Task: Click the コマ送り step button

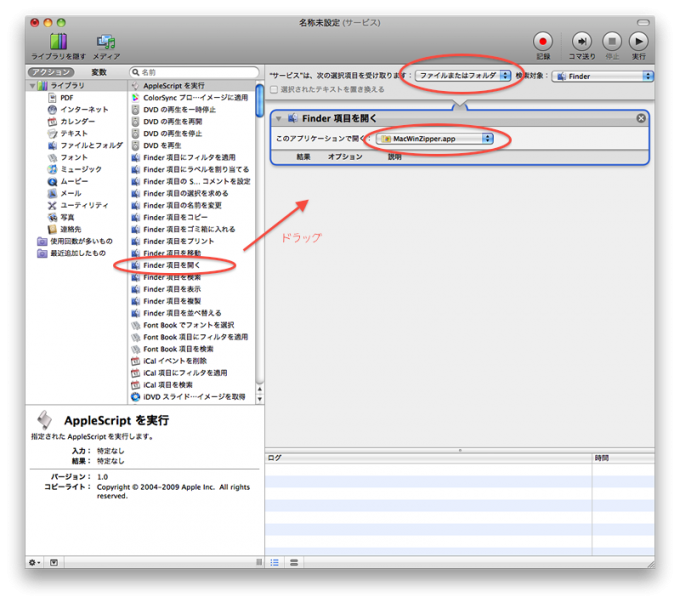Action: click(x=582, y=42)
